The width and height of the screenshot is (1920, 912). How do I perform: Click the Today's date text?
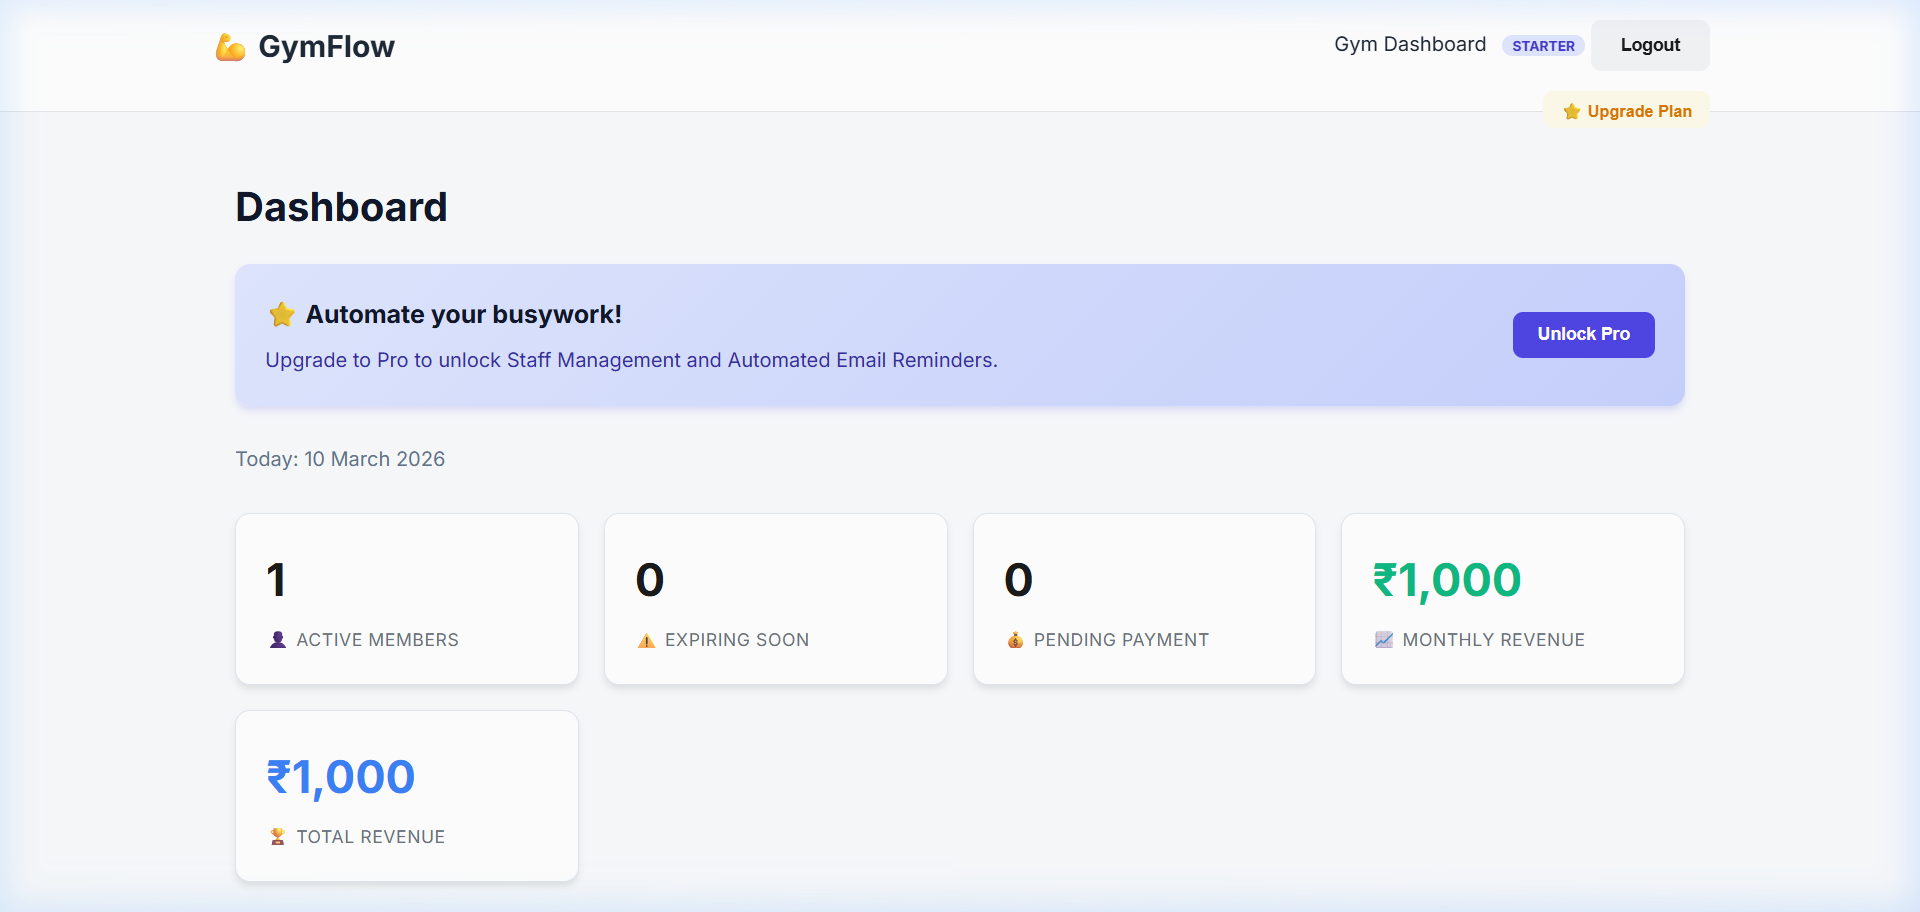click(340, 458)
